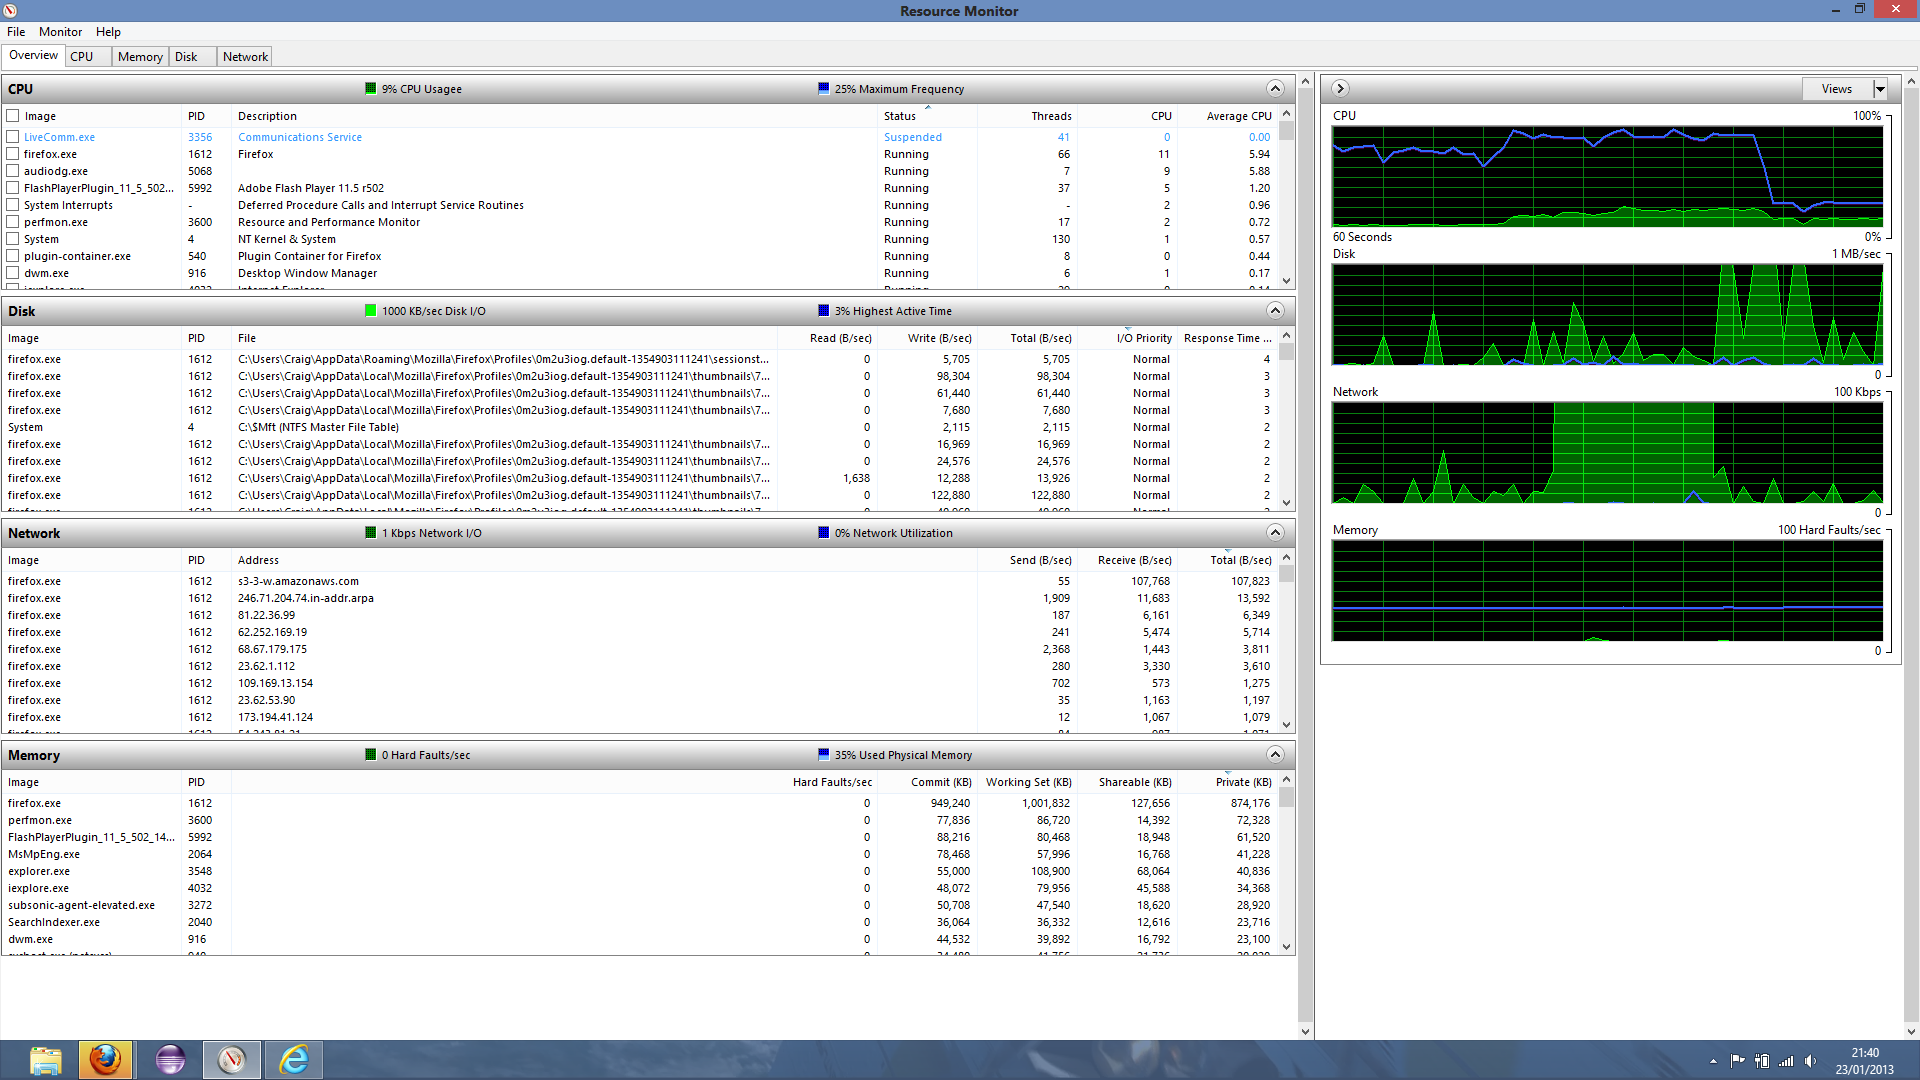Collapse the CPU section
Screen dimensions: 1920x1080
point(1275,88)
